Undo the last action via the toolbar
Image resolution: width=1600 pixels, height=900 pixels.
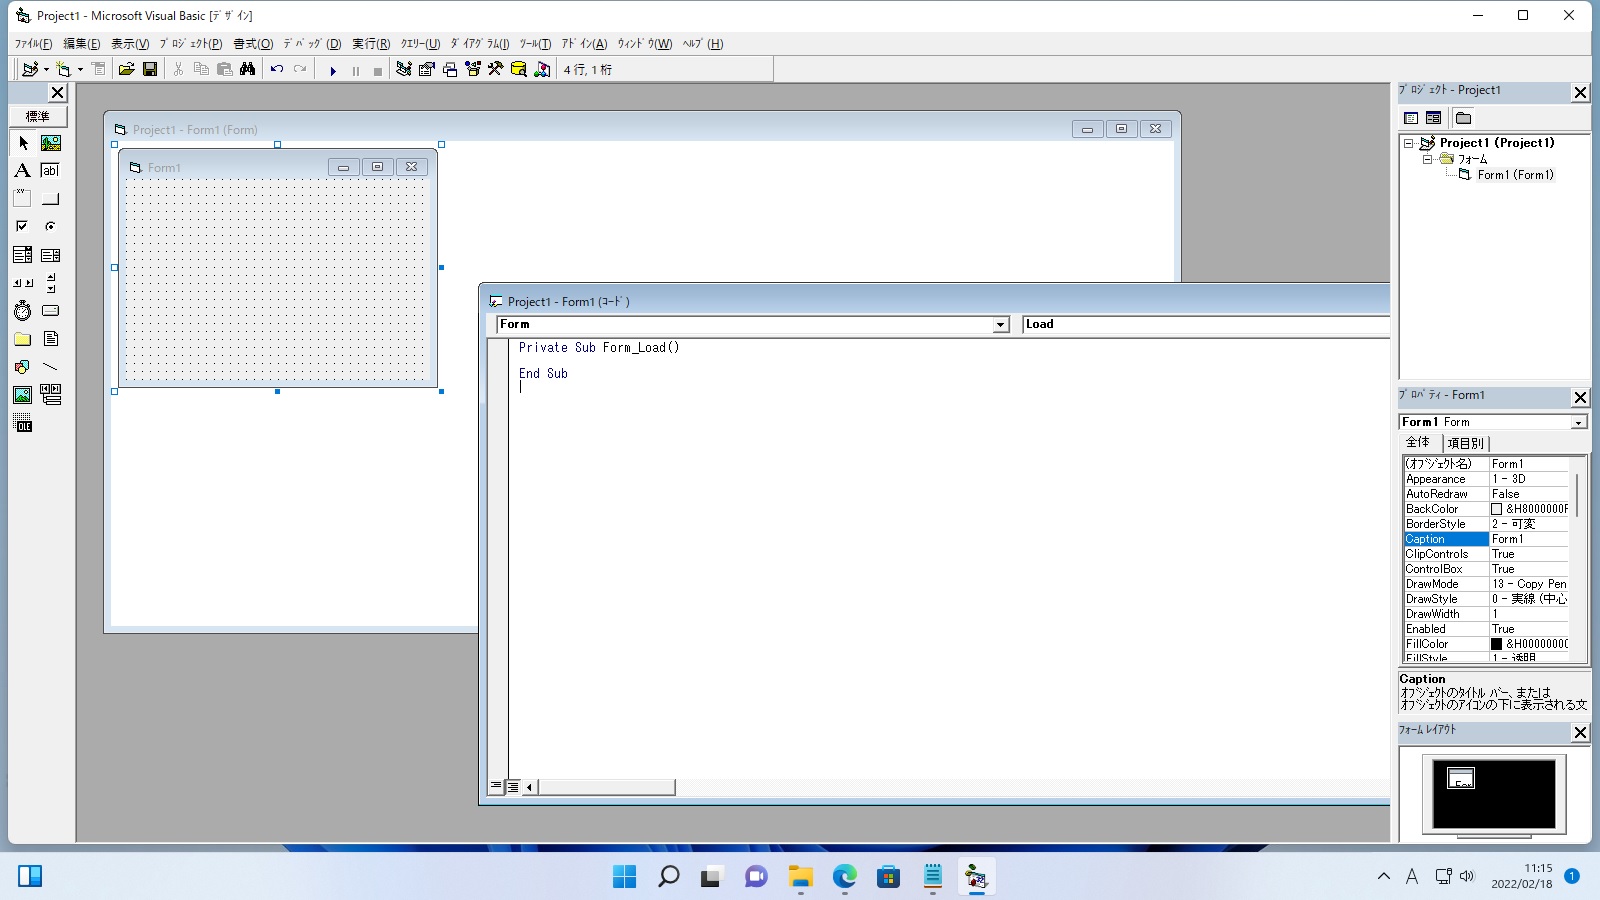[277, 69]
